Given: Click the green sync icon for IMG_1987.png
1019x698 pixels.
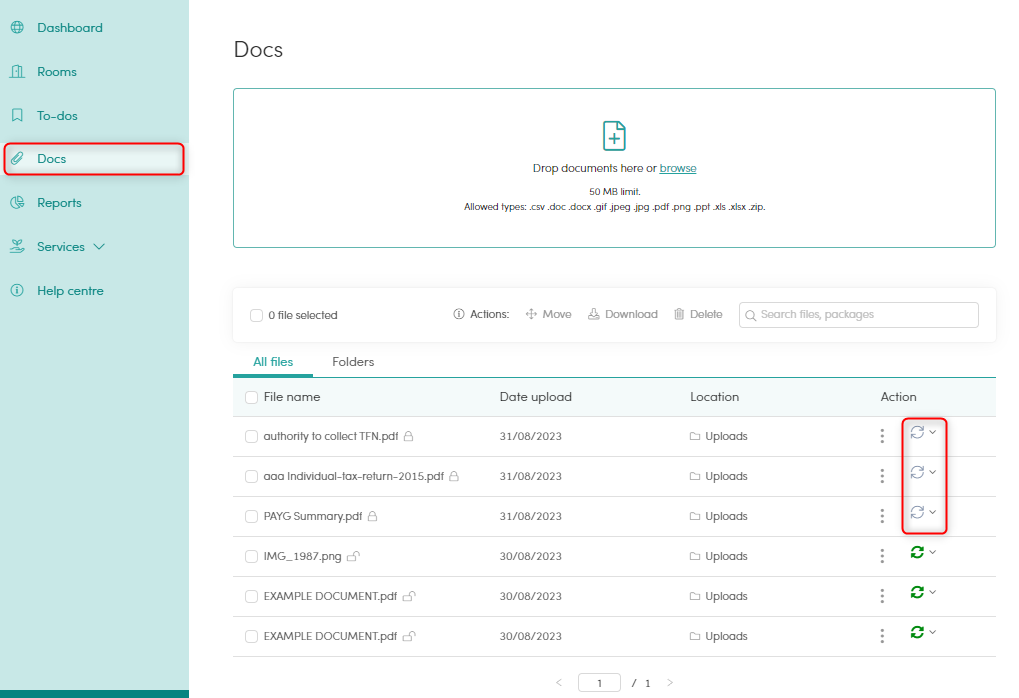Looking at the screenshot, I should tap(917, 552).
